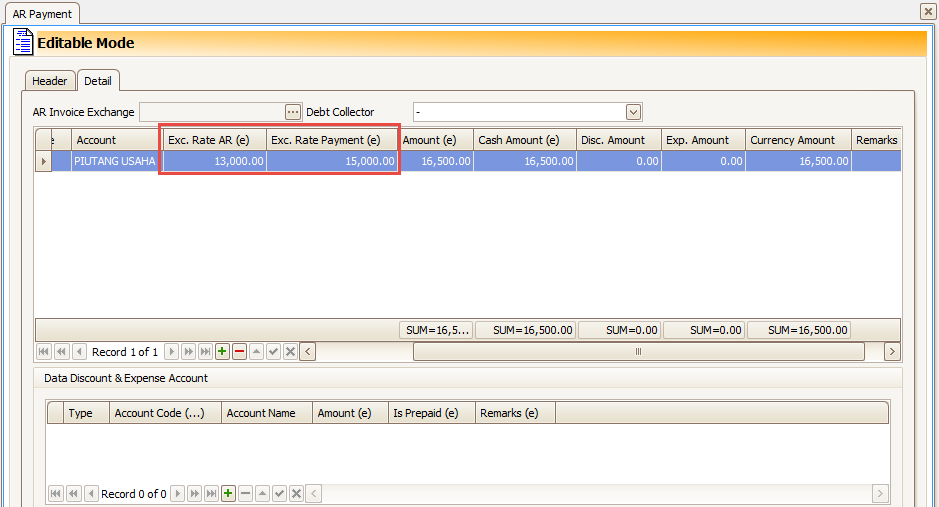The width and height of the screenshot is (939, 507).
Task: Sort by the Account column header
Action: [x=115, y=140]
